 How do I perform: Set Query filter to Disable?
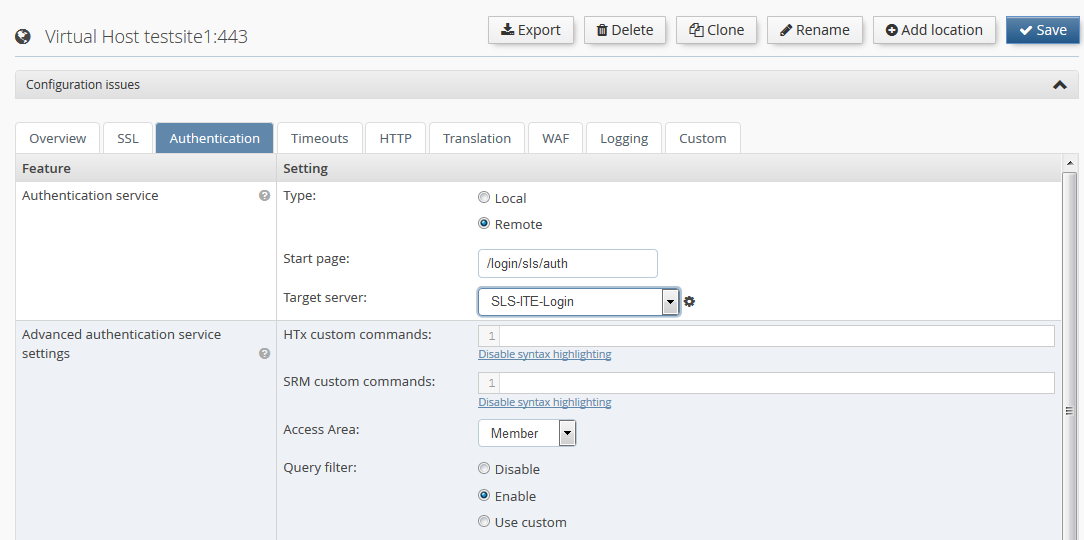click(x=484, y=469)
